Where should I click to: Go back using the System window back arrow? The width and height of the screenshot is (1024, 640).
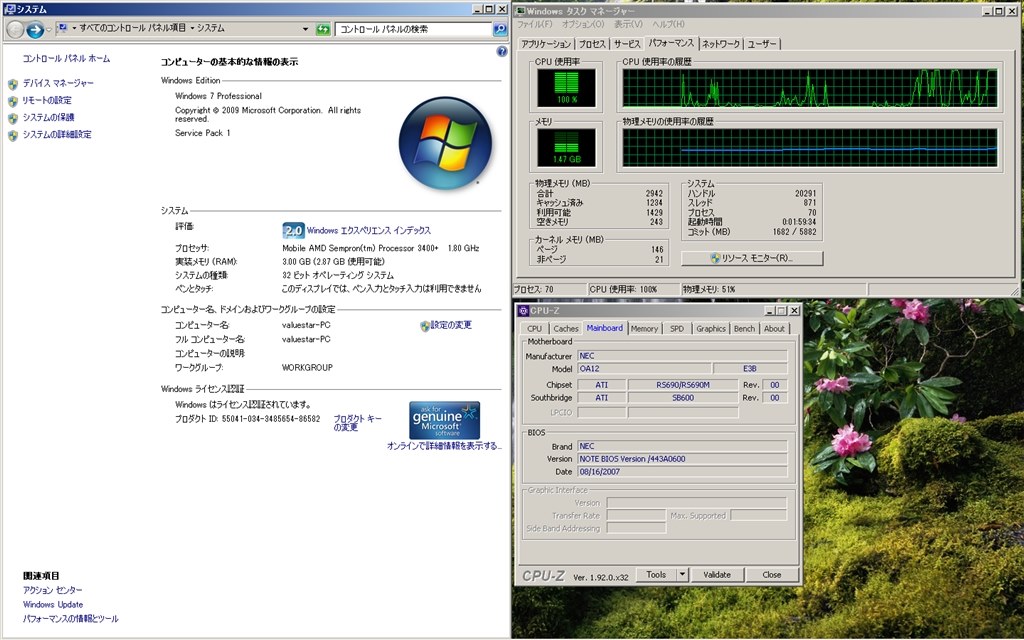[15, 29]
